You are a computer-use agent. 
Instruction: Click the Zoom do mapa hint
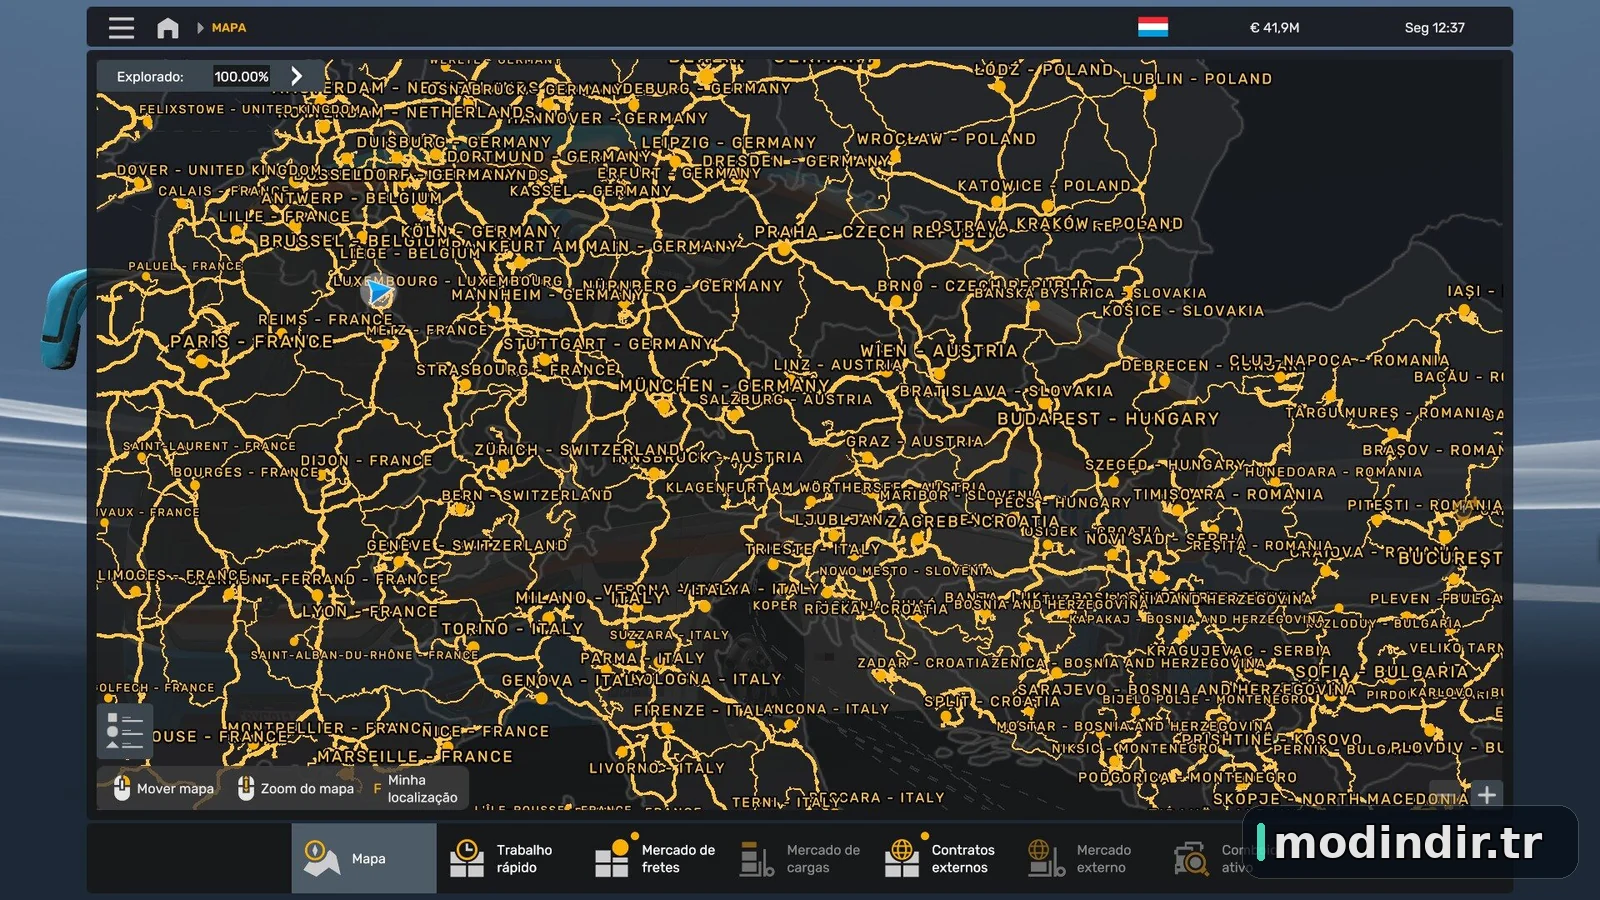point(296,789)
